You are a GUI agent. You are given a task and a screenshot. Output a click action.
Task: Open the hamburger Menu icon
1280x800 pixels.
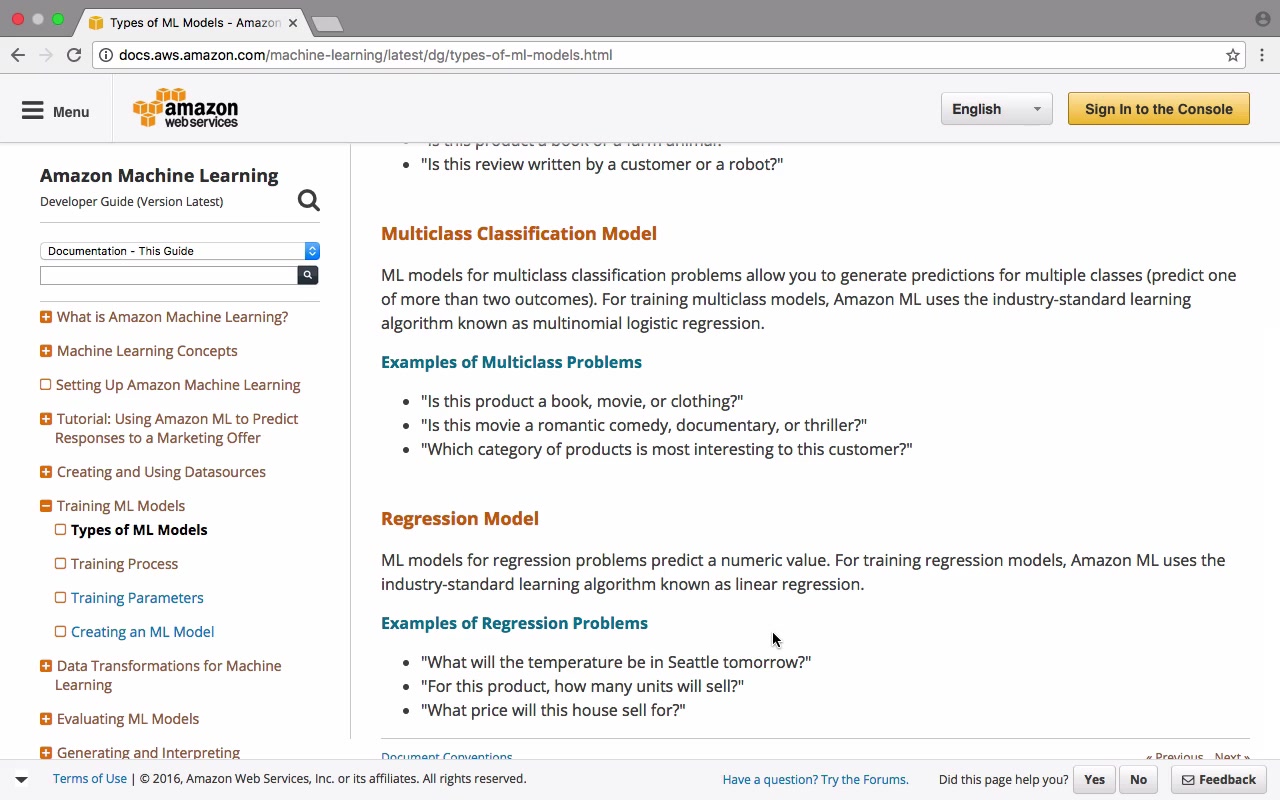click(x=33, y=111)
